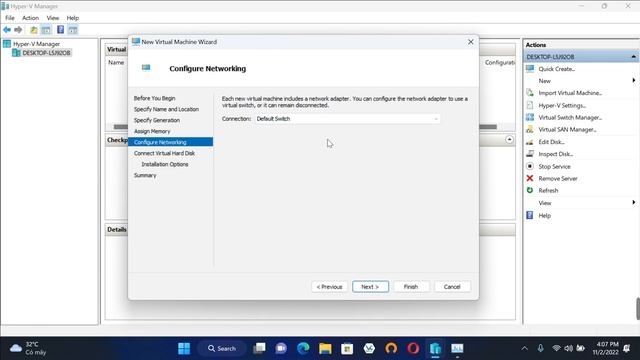The width and height of the screenshot is (640, 360).
Task: Click Edit Disk icon
Action: pyautogui.click(x=530, y=142)
